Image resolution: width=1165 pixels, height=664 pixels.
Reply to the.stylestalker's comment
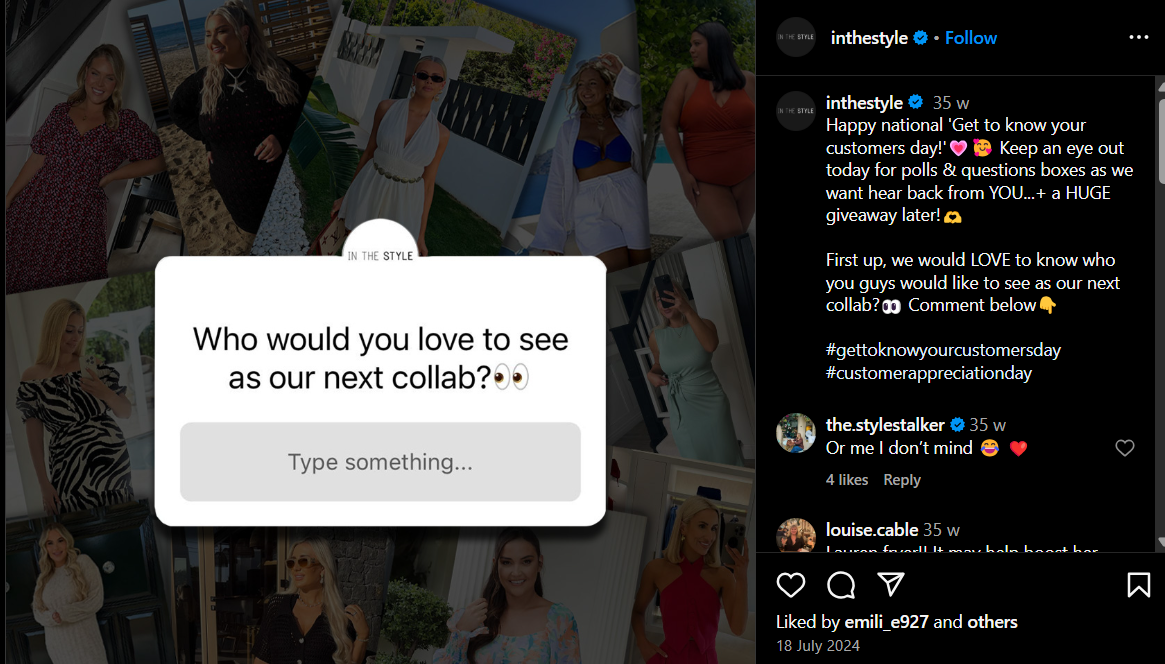point(902,480)
